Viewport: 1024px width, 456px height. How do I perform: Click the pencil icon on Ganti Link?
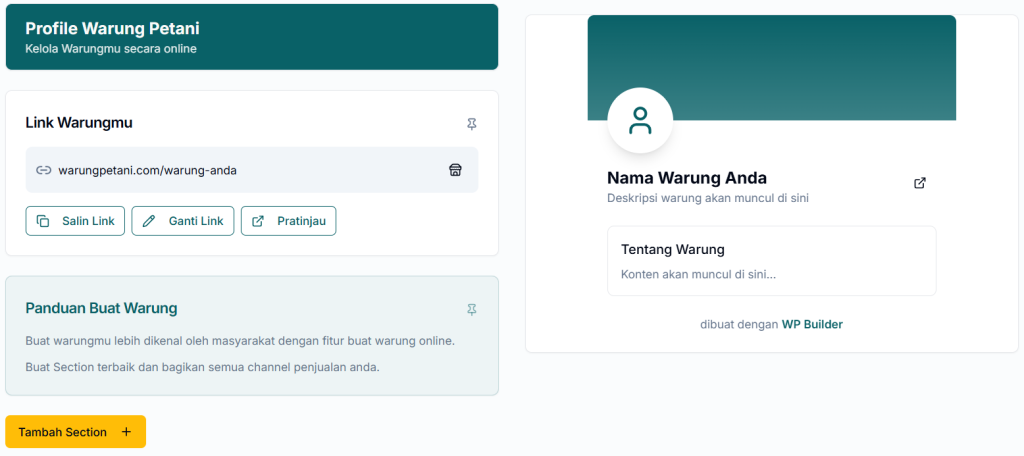click(x=149, y=221)
